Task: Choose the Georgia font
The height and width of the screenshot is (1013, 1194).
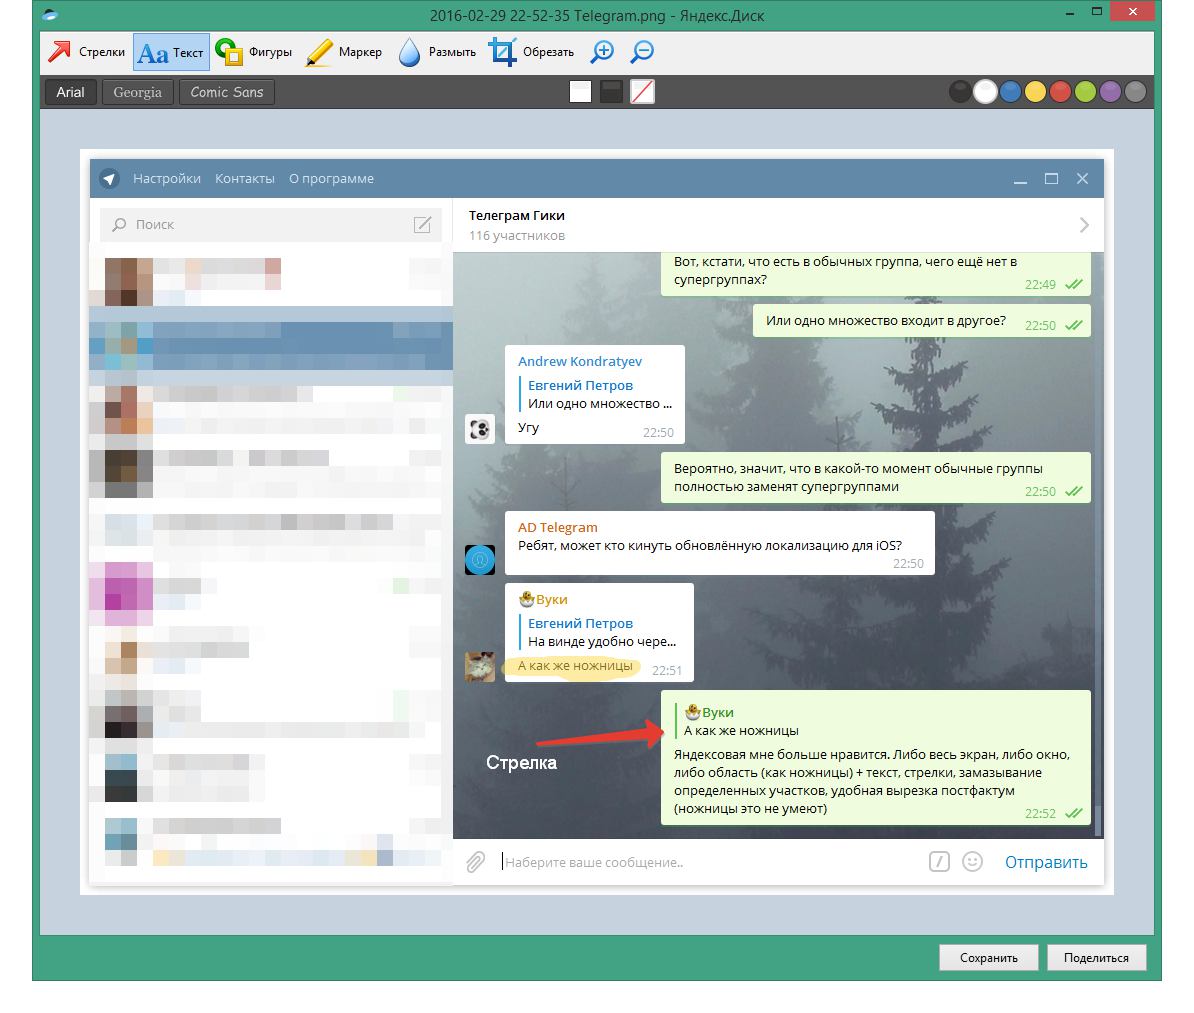Action: [x=137, y=92]
